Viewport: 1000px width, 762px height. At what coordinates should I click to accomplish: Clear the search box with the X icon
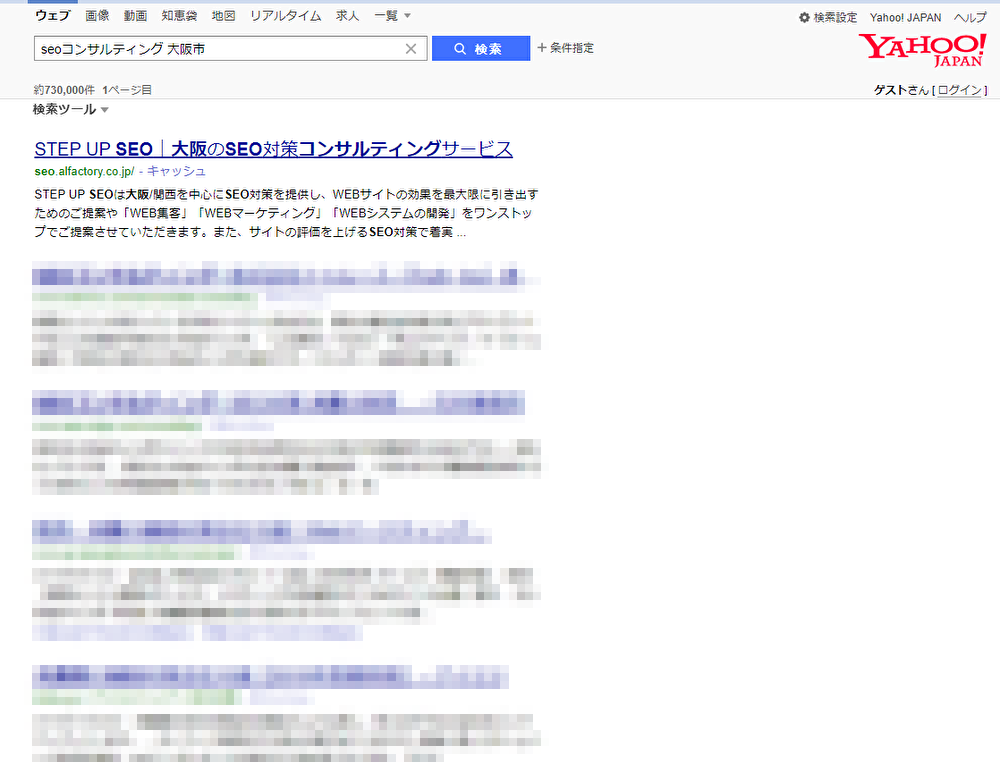(411, 49)
